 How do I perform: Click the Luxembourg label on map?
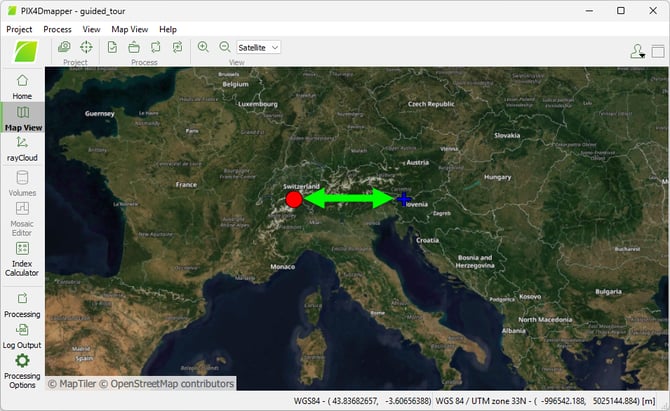pos(258,104)
